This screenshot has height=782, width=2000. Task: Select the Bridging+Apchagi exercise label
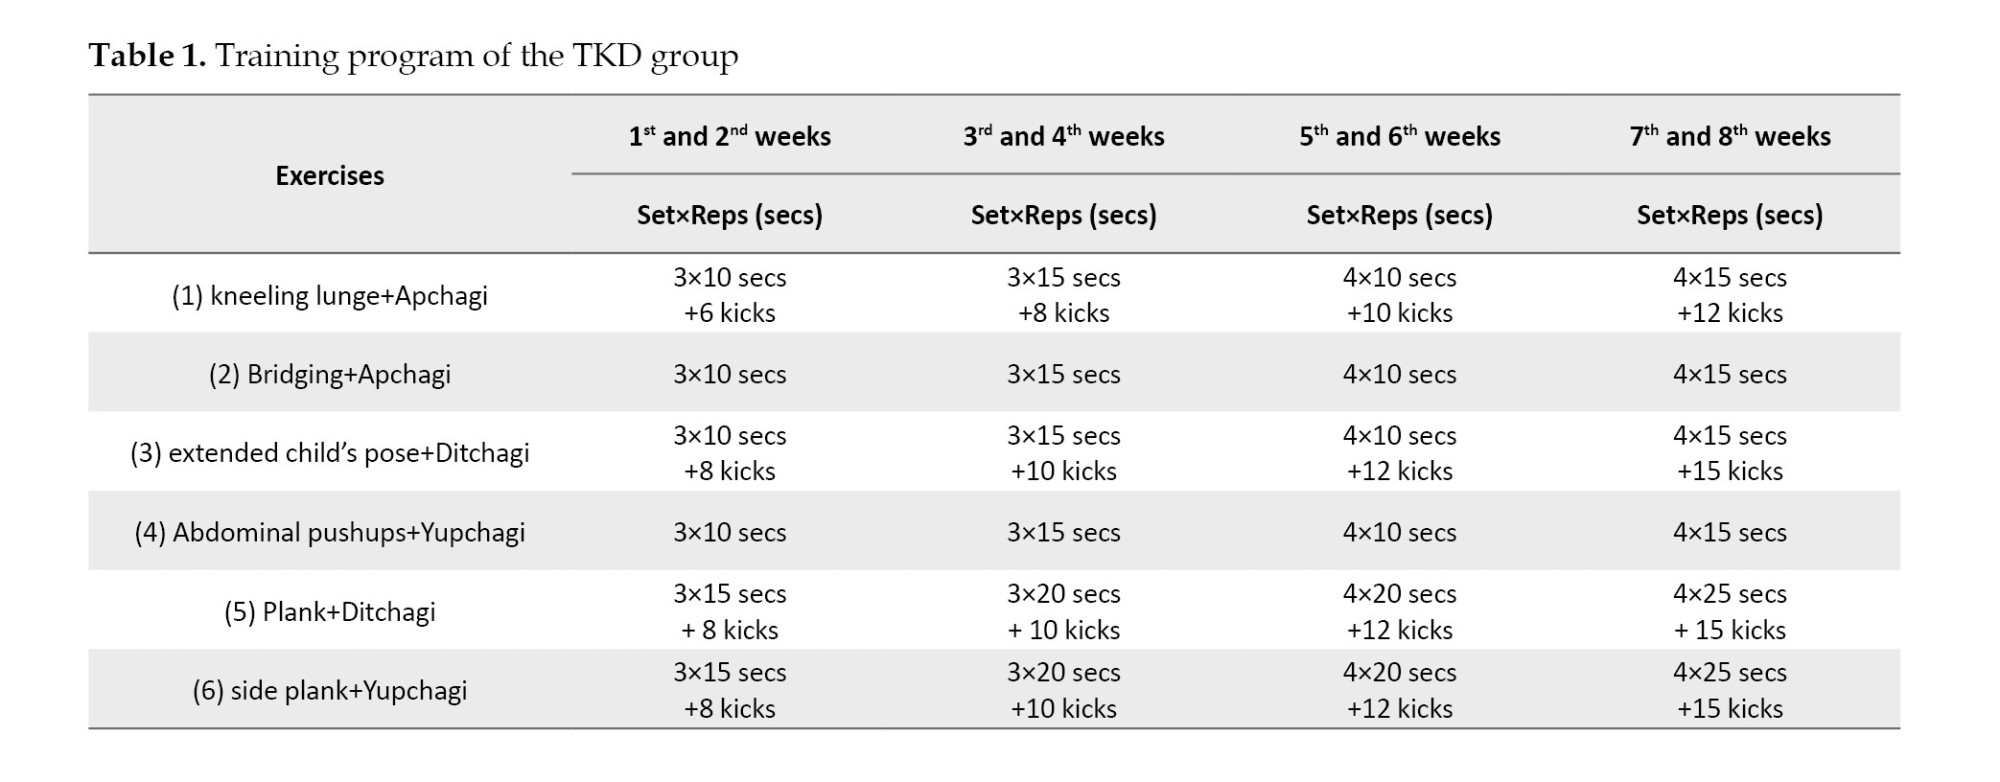[329, 374]
